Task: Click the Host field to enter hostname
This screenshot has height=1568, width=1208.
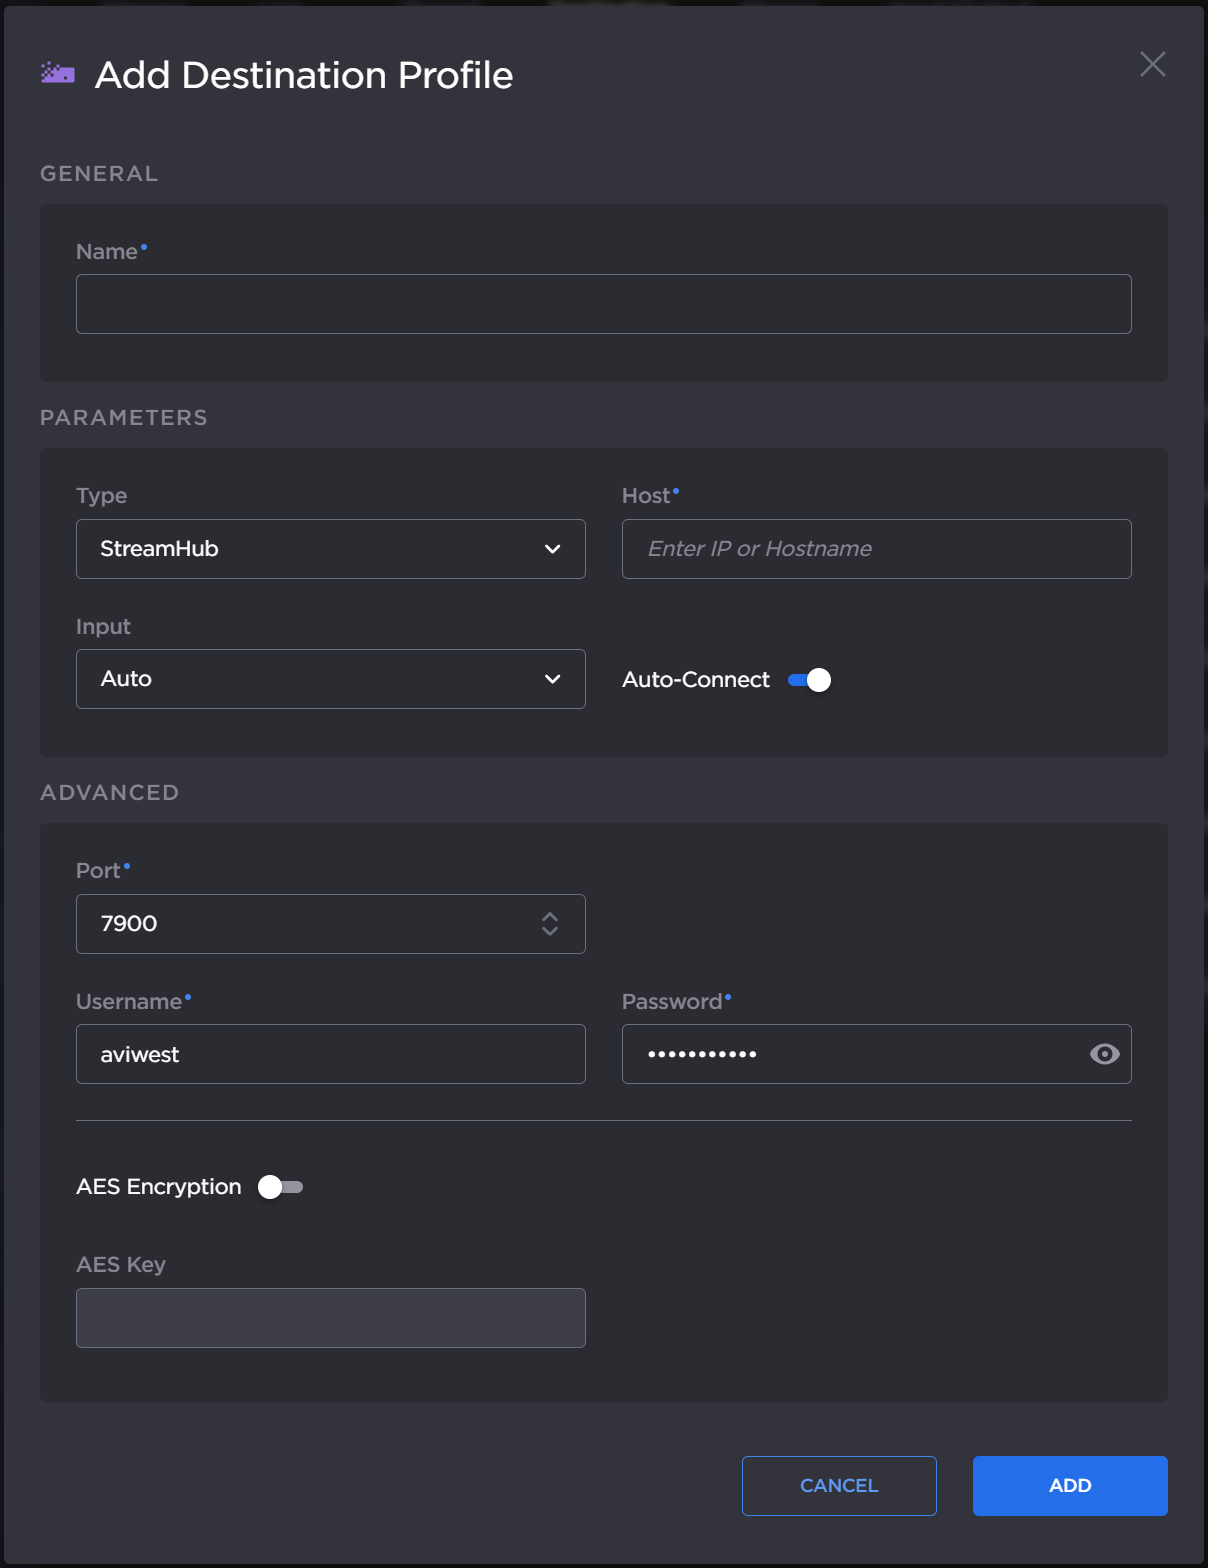Action: click(x=876, y=549)
